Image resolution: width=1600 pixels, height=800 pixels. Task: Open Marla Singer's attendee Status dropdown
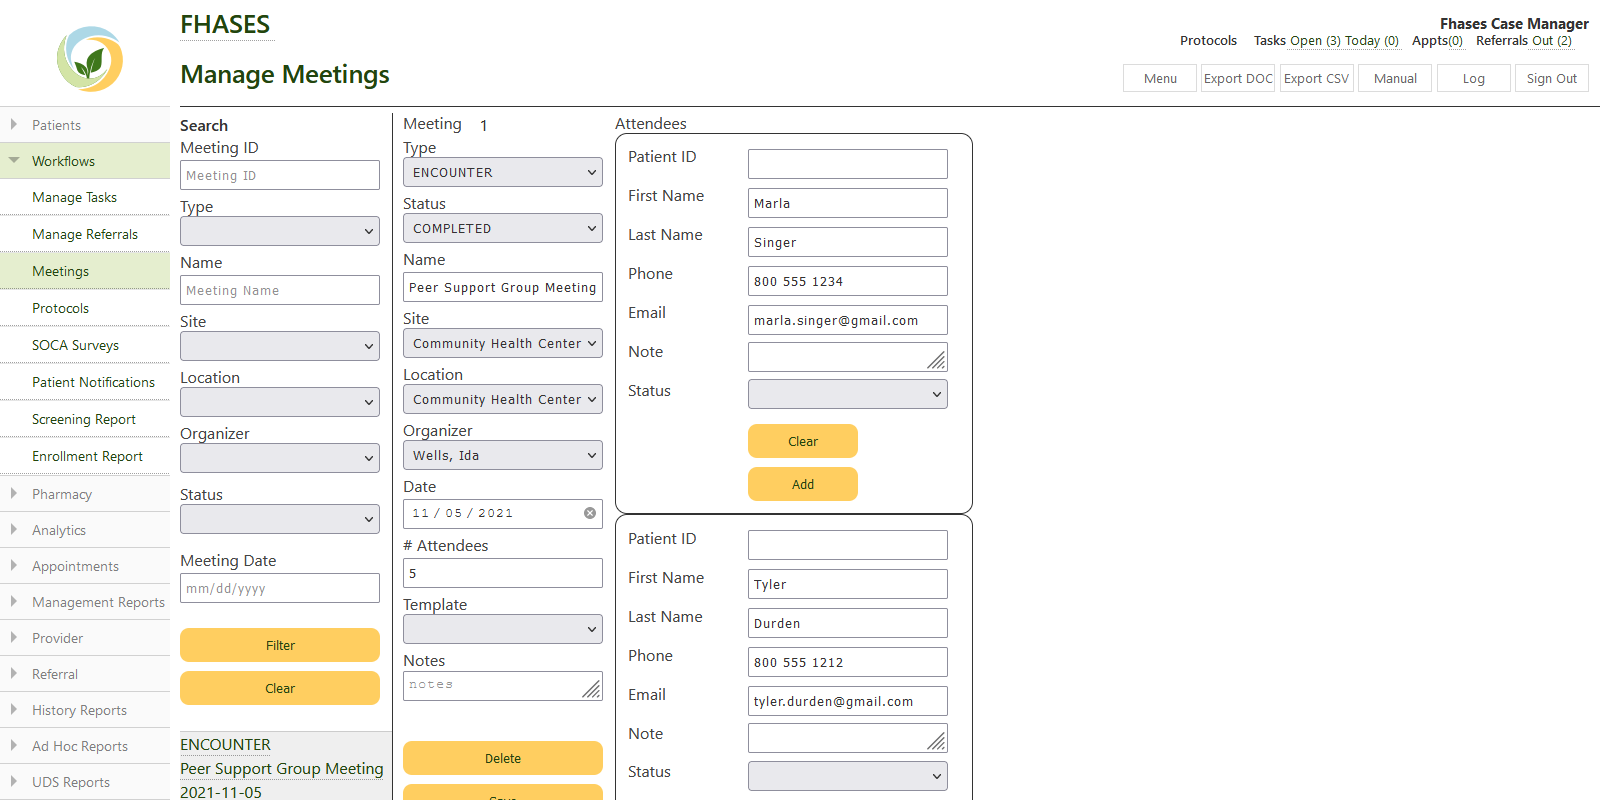point(848,394)
